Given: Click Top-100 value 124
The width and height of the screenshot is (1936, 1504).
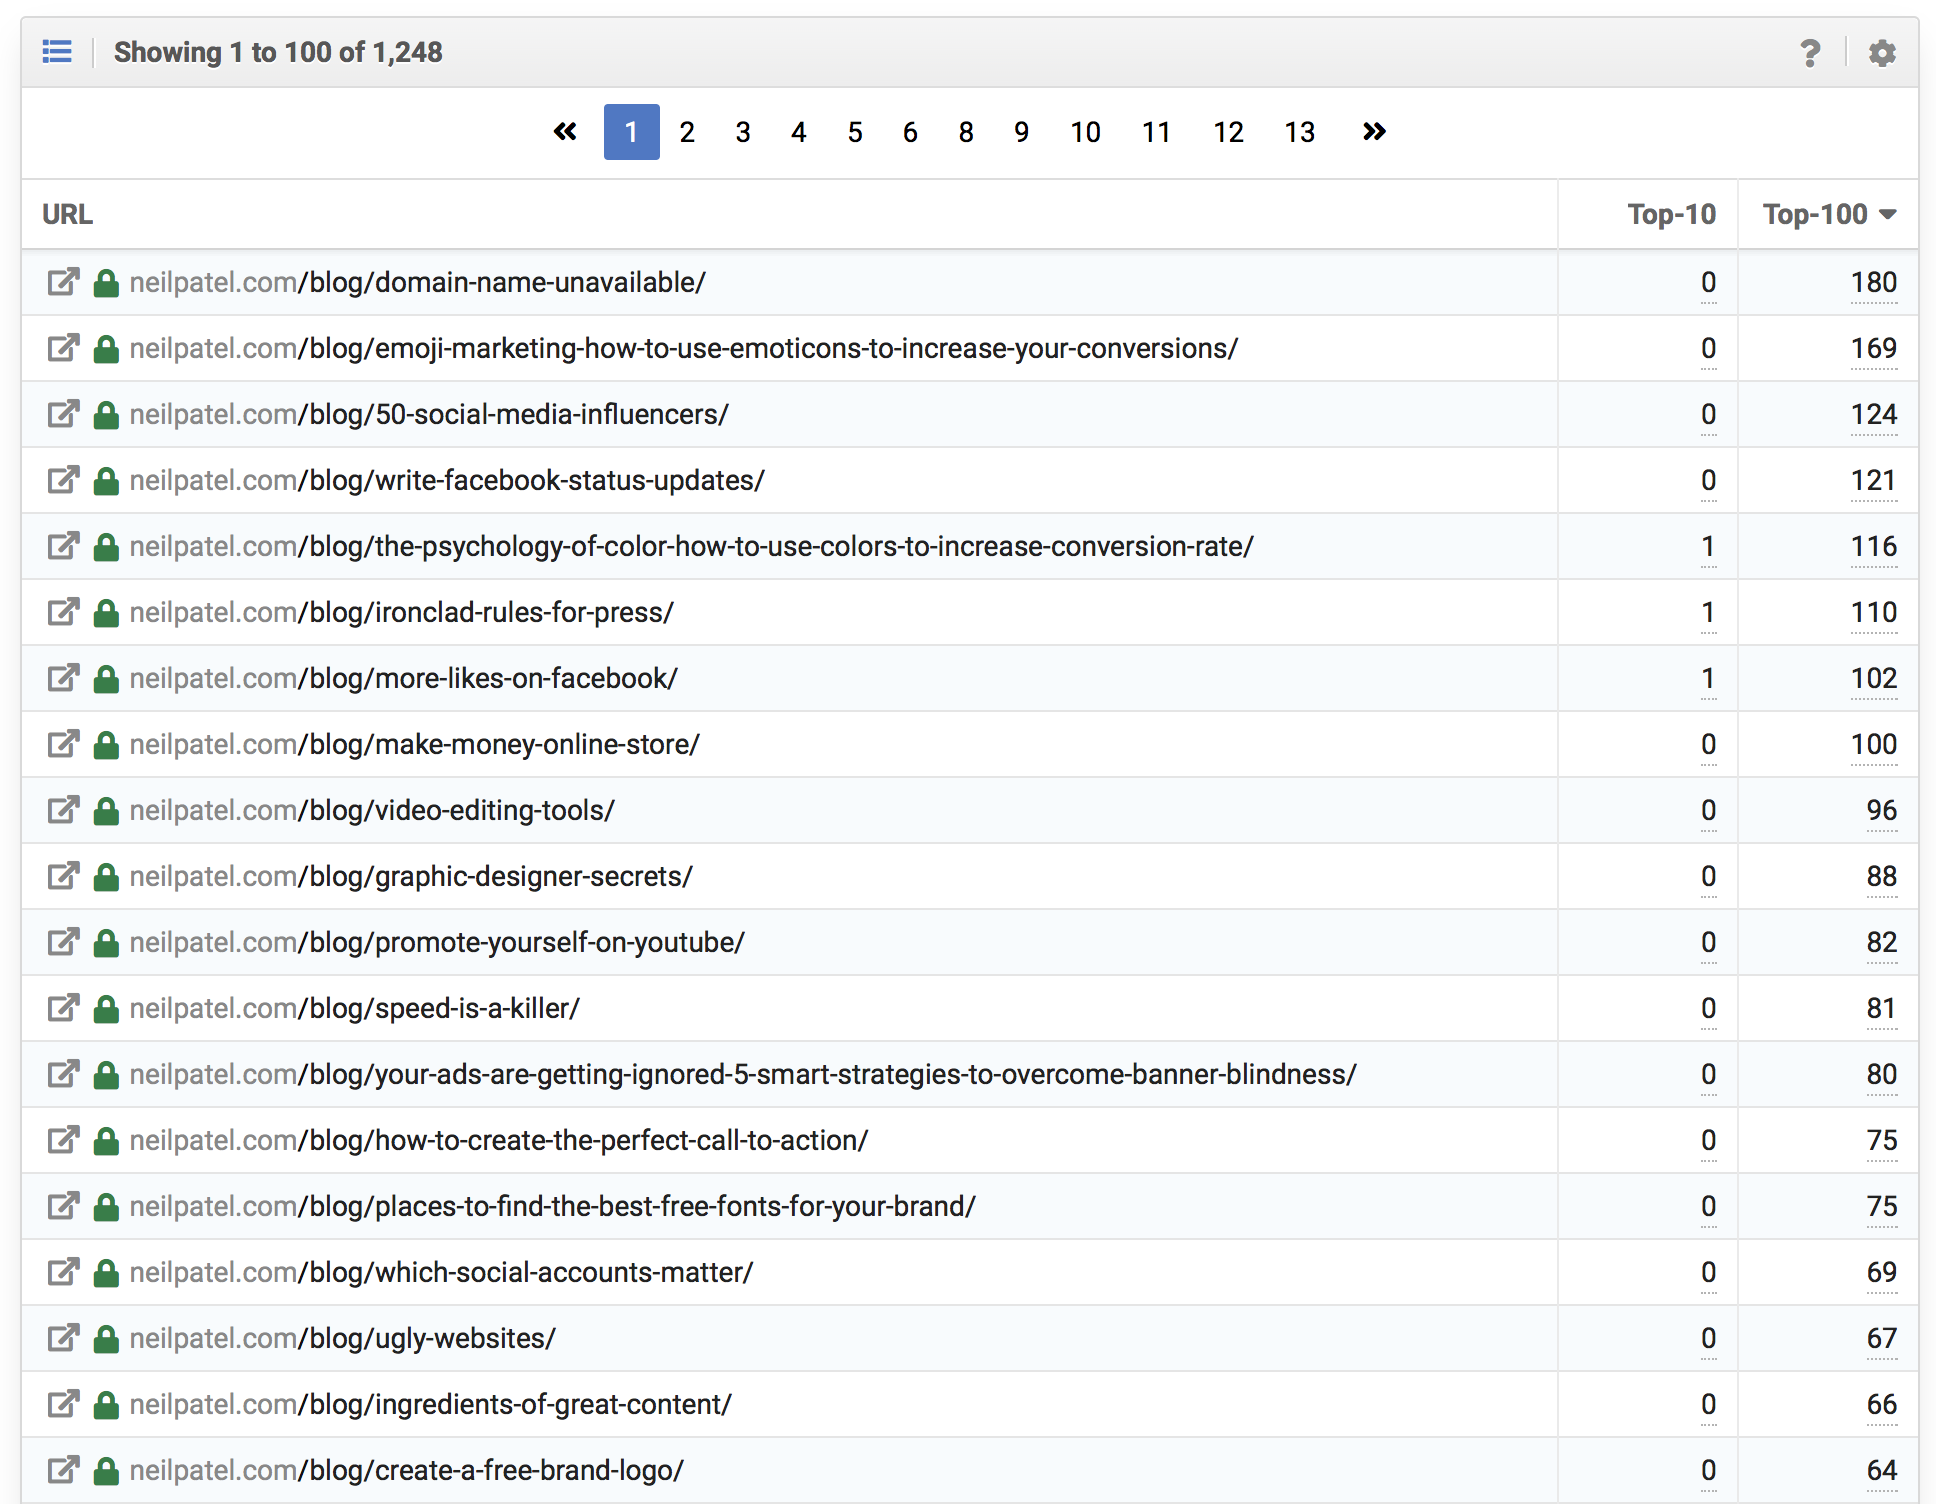Looking at the screenshot, I should click(1873, 415).
